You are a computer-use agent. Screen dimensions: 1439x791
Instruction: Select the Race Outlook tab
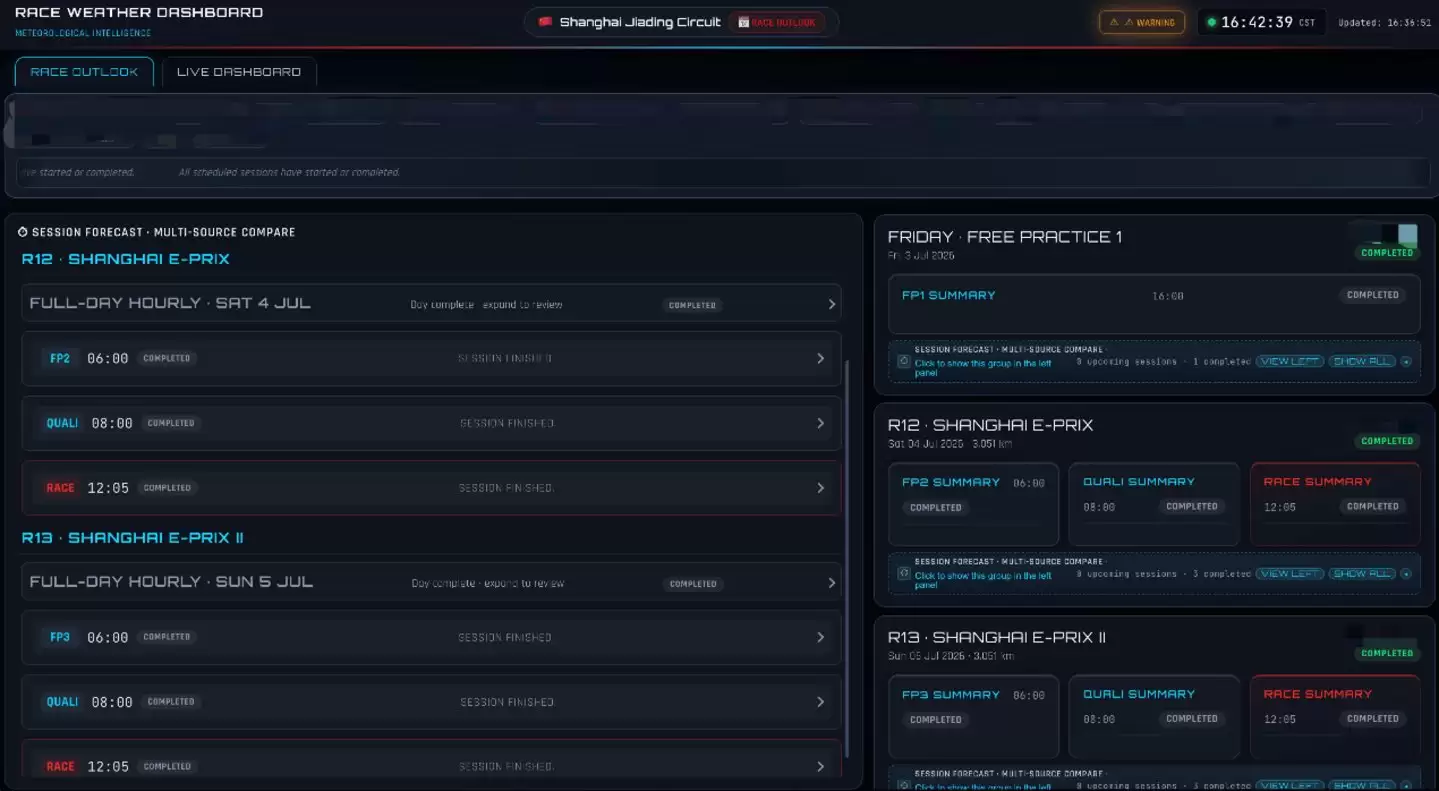pyautogui.click(x=84, y=72)
